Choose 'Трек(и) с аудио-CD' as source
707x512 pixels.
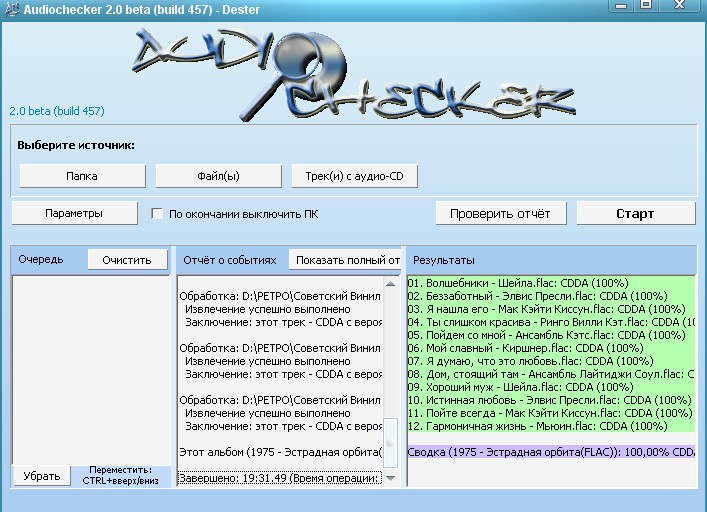[x=354, y=176]
